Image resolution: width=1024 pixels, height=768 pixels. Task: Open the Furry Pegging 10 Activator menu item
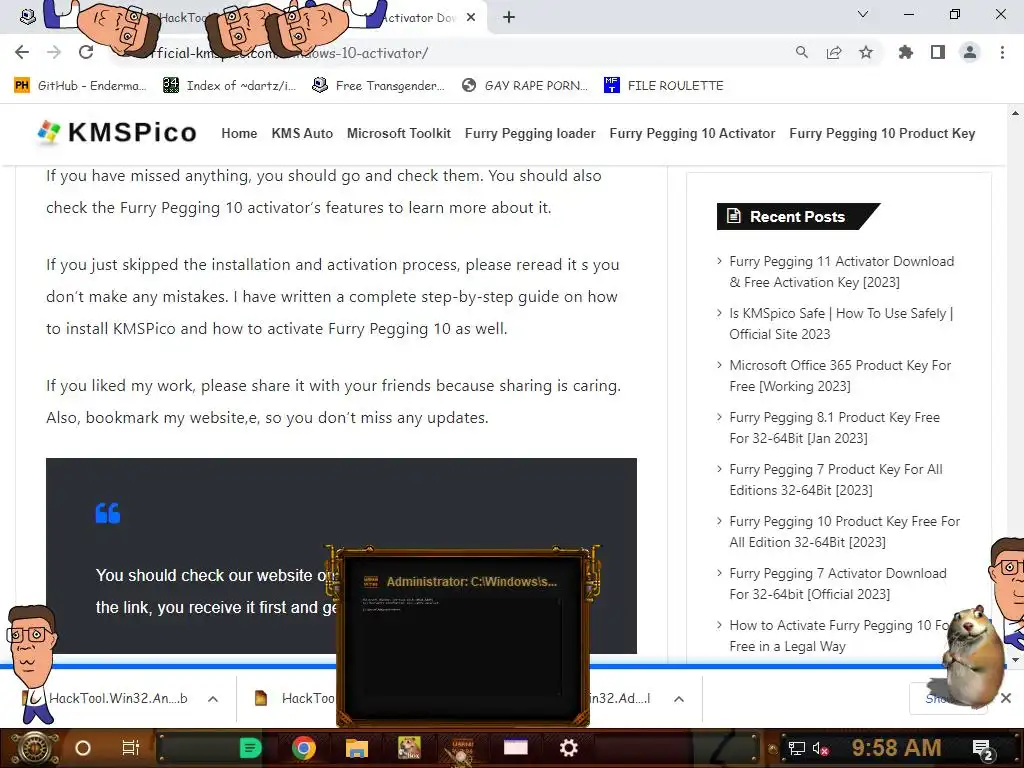(x=692, y=133)
